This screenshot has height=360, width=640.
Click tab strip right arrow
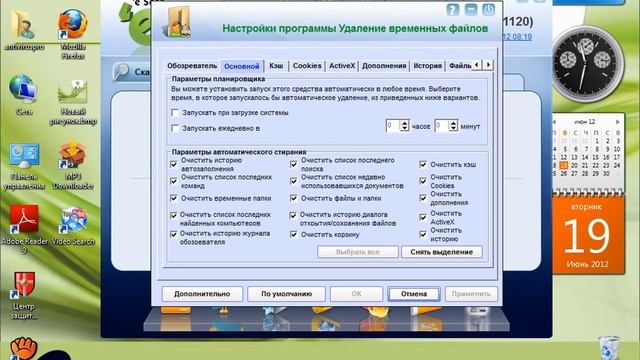pos(488,64)
